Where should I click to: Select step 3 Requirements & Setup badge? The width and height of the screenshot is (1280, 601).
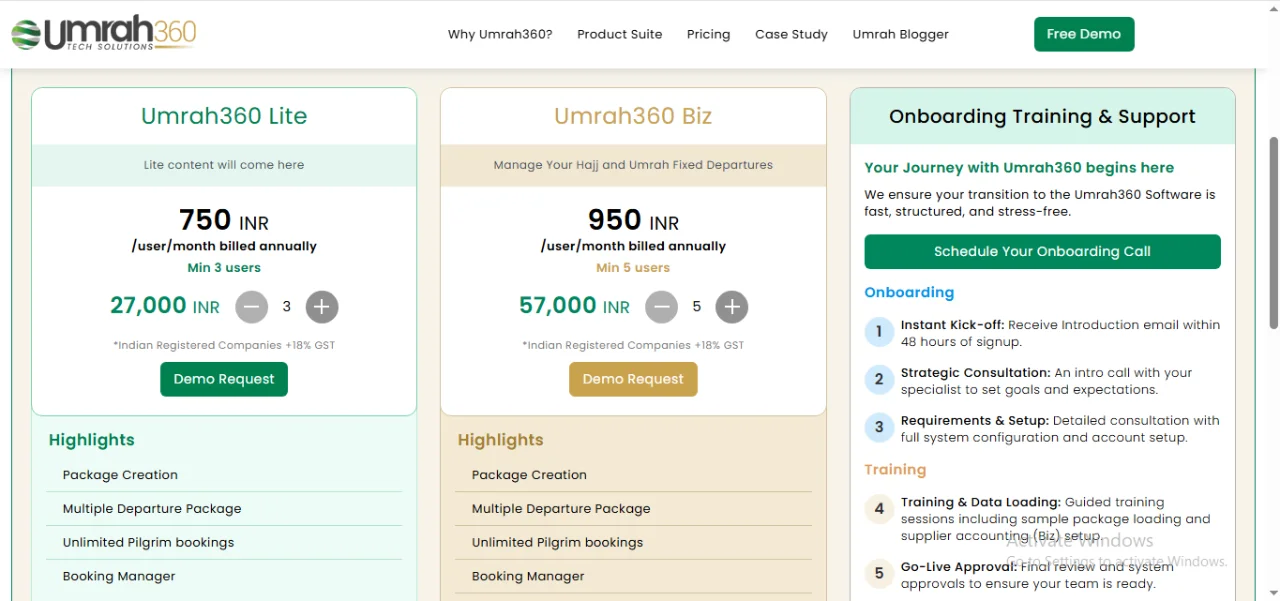click(879, 428)
